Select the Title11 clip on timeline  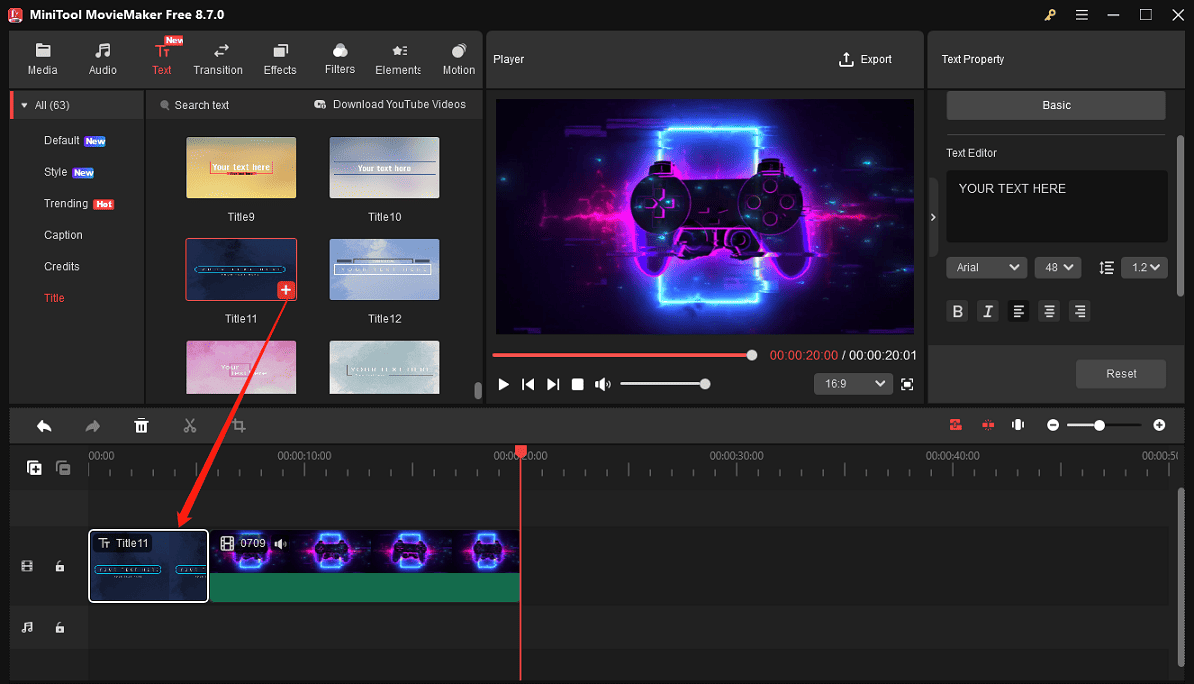[x=148, y=566]
